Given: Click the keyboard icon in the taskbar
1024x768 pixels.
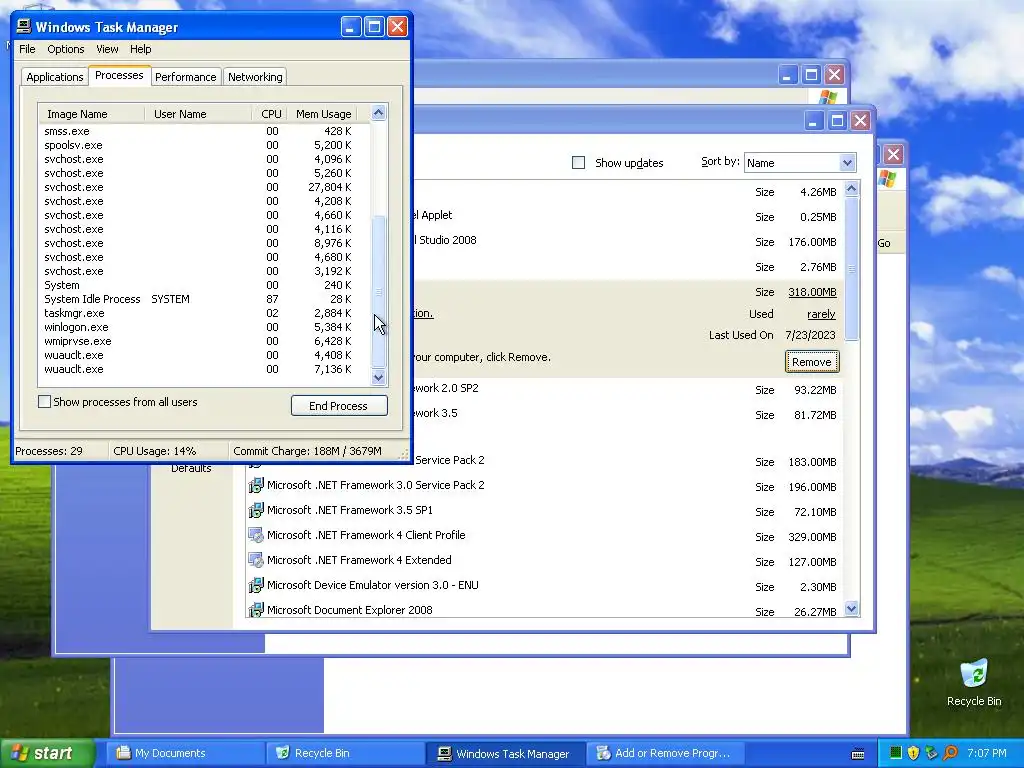Looking at the screenshot, I should coord(858,754).
